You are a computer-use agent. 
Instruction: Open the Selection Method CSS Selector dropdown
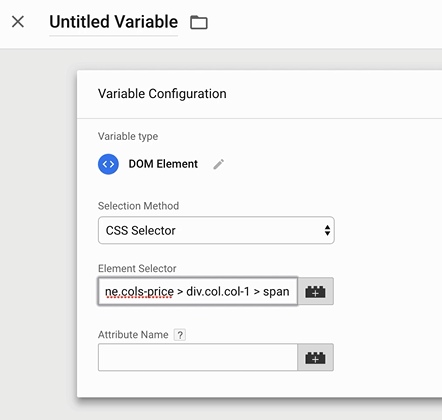point(216,230)
